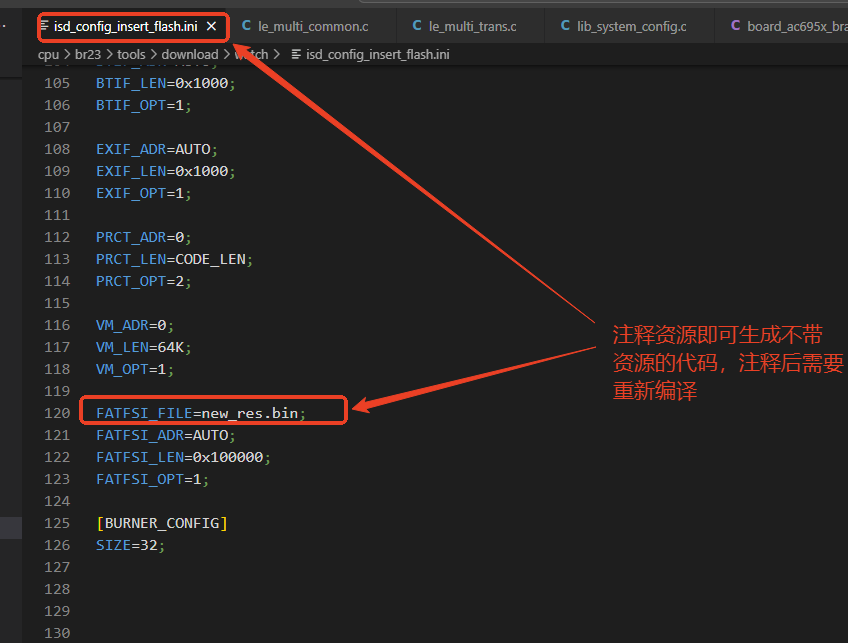Viewport: 848px width, 643px height.
Task: Click the PRCT_OPT=2 line
Action: point(143,281)
